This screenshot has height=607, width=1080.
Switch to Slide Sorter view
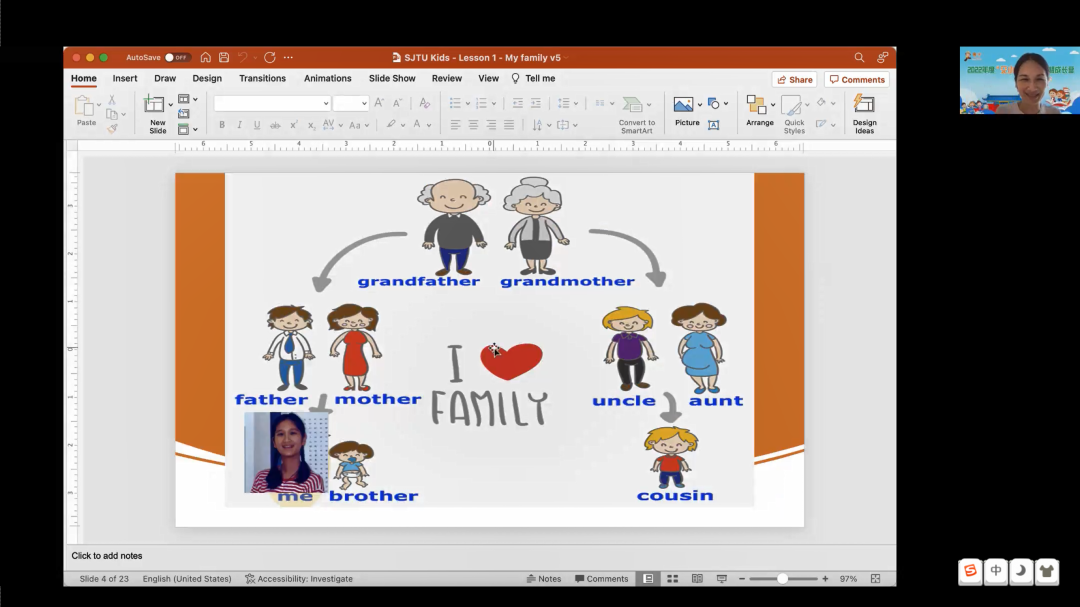672,579
